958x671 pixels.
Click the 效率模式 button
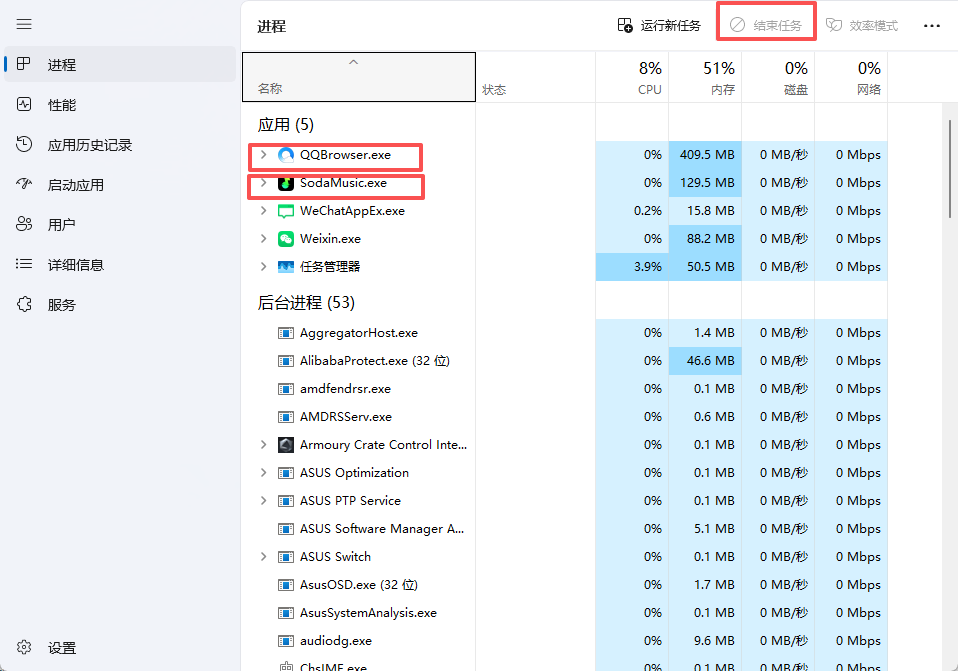(862, 25)
